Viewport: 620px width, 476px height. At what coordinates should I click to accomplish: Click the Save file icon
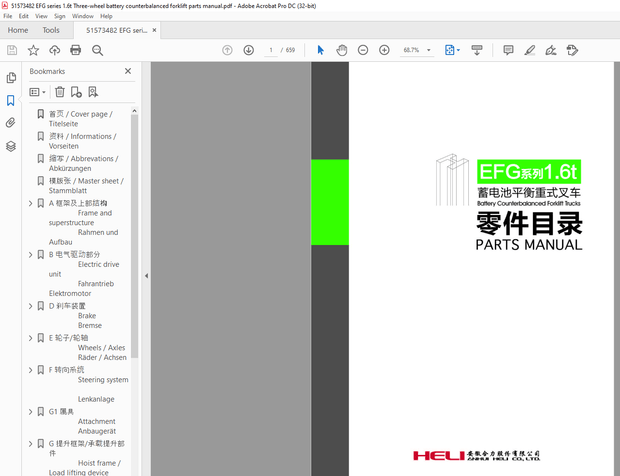tap(12, 50)
